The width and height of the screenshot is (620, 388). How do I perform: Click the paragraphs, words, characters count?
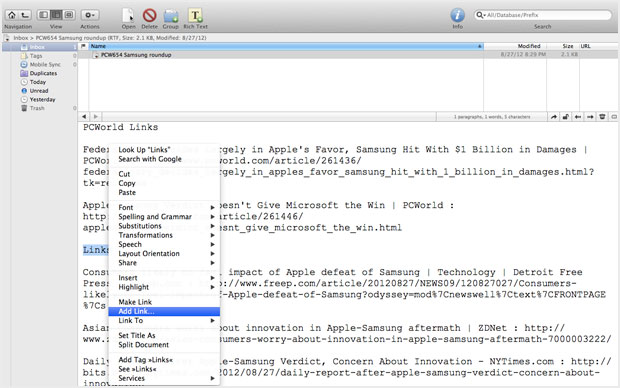click(492, 117)
